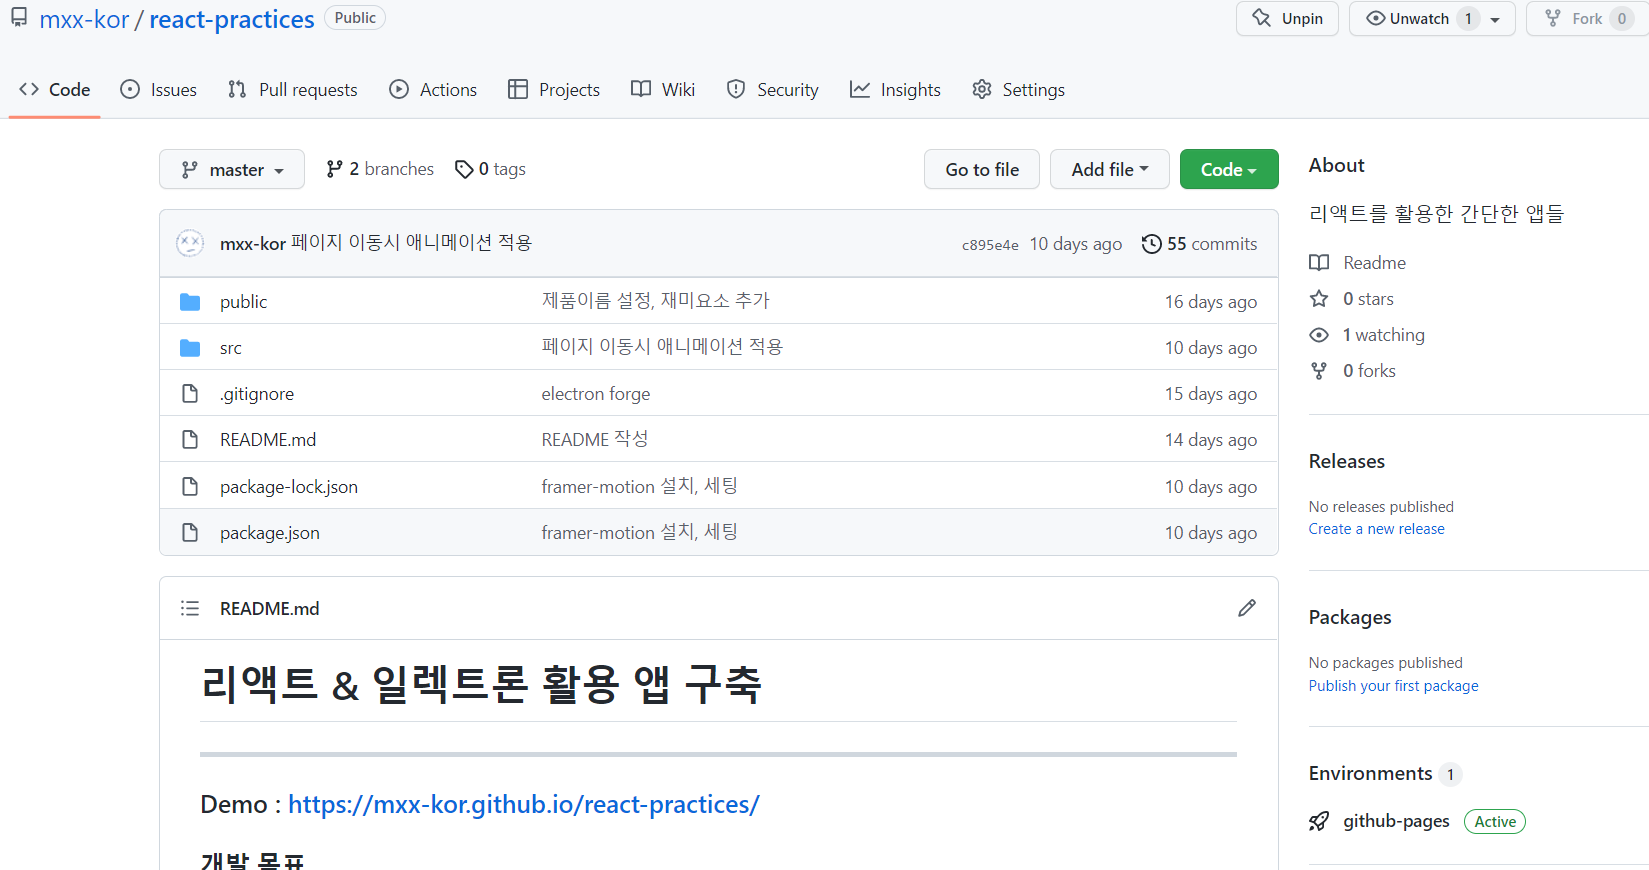Click the mxx-kor commit author avatar
The width and height of the screenshot is (1649, 870).
point(190,243)
